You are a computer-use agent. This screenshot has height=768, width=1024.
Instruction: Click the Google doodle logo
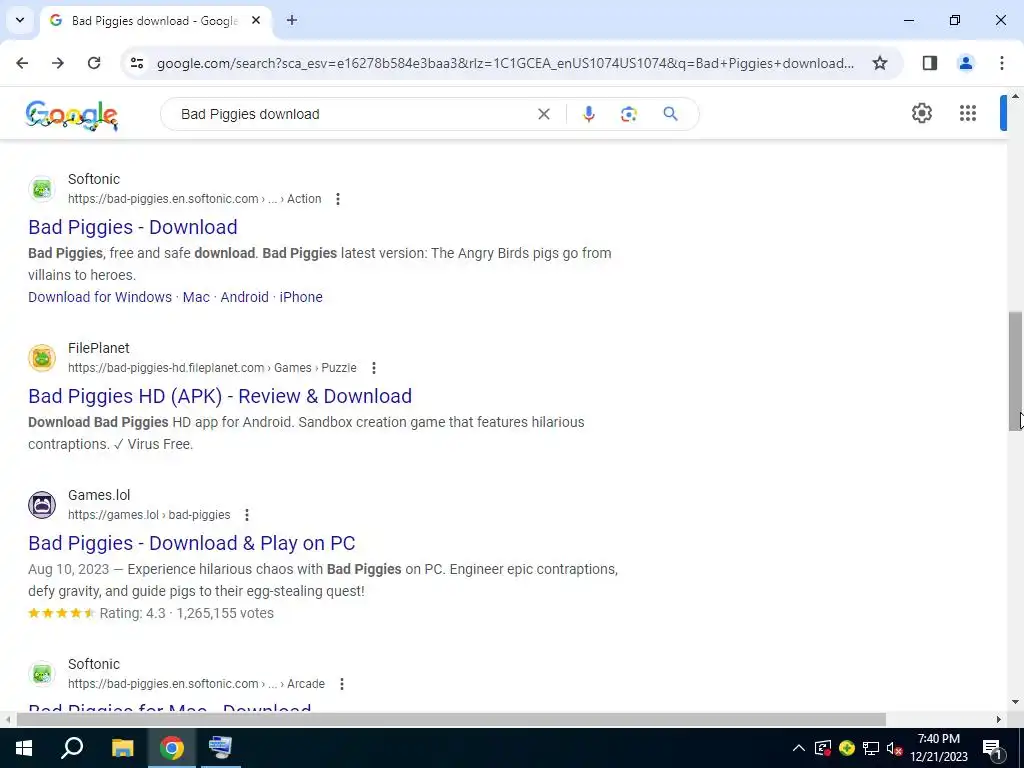point(72,116)
